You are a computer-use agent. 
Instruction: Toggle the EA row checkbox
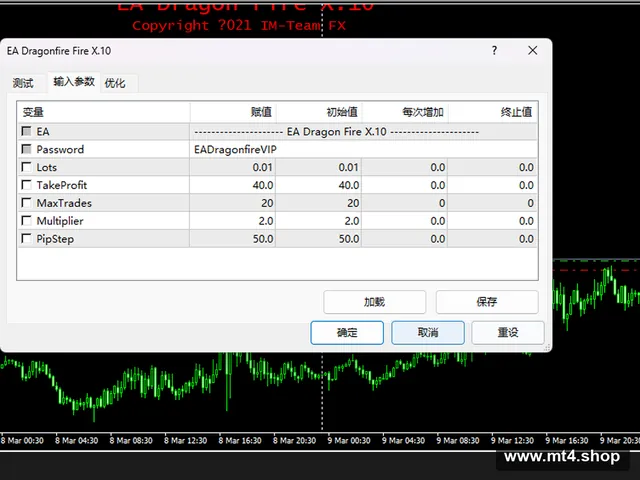(27, 131)
